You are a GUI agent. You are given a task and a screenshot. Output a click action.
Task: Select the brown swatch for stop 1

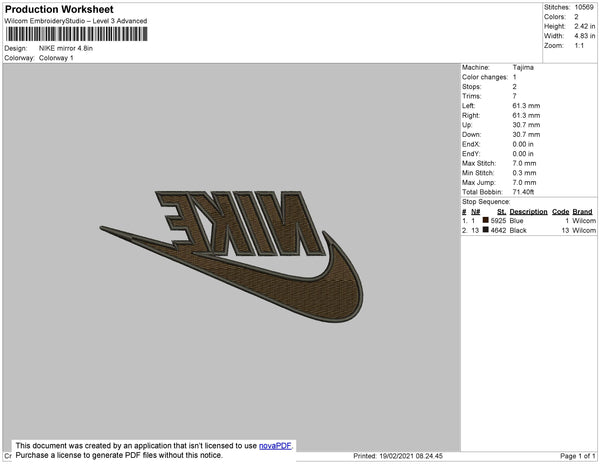pos(486,220)
